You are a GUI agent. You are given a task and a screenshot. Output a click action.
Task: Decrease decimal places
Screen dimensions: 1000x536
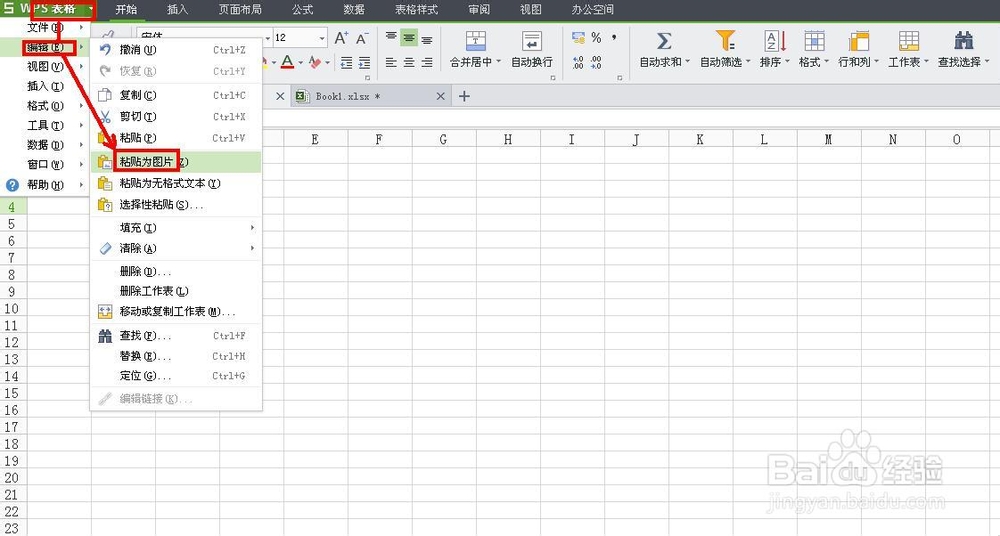596,62
